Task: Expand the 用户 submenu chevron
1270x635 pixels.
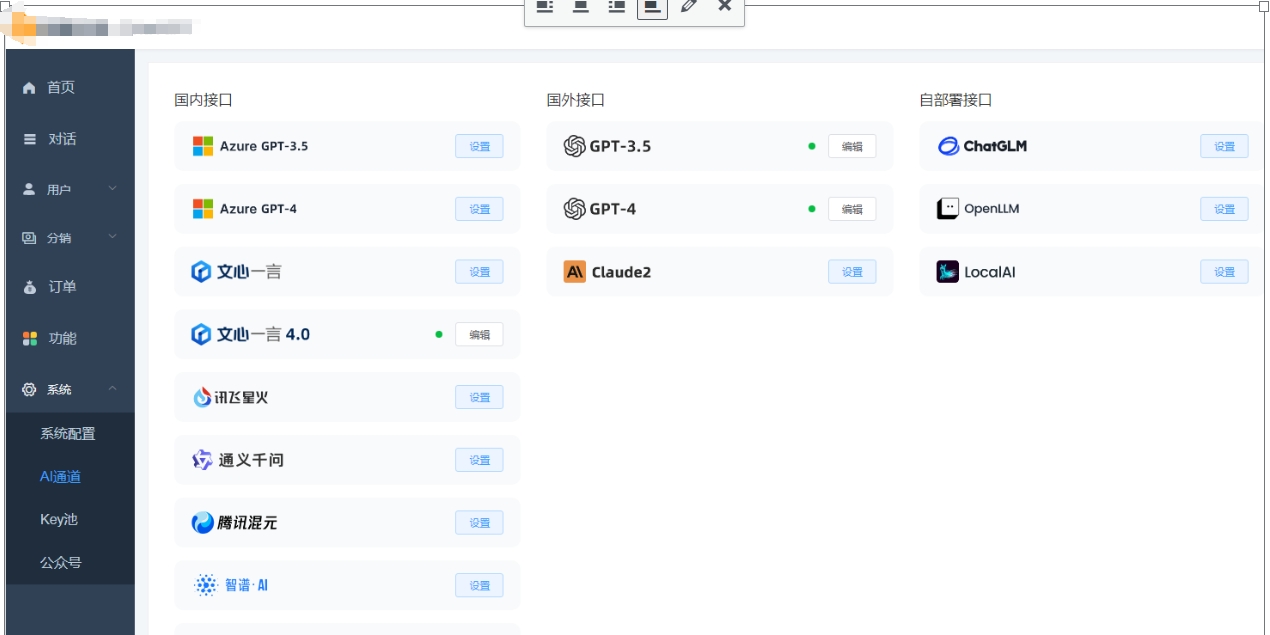Action: (x=112, y=188)
